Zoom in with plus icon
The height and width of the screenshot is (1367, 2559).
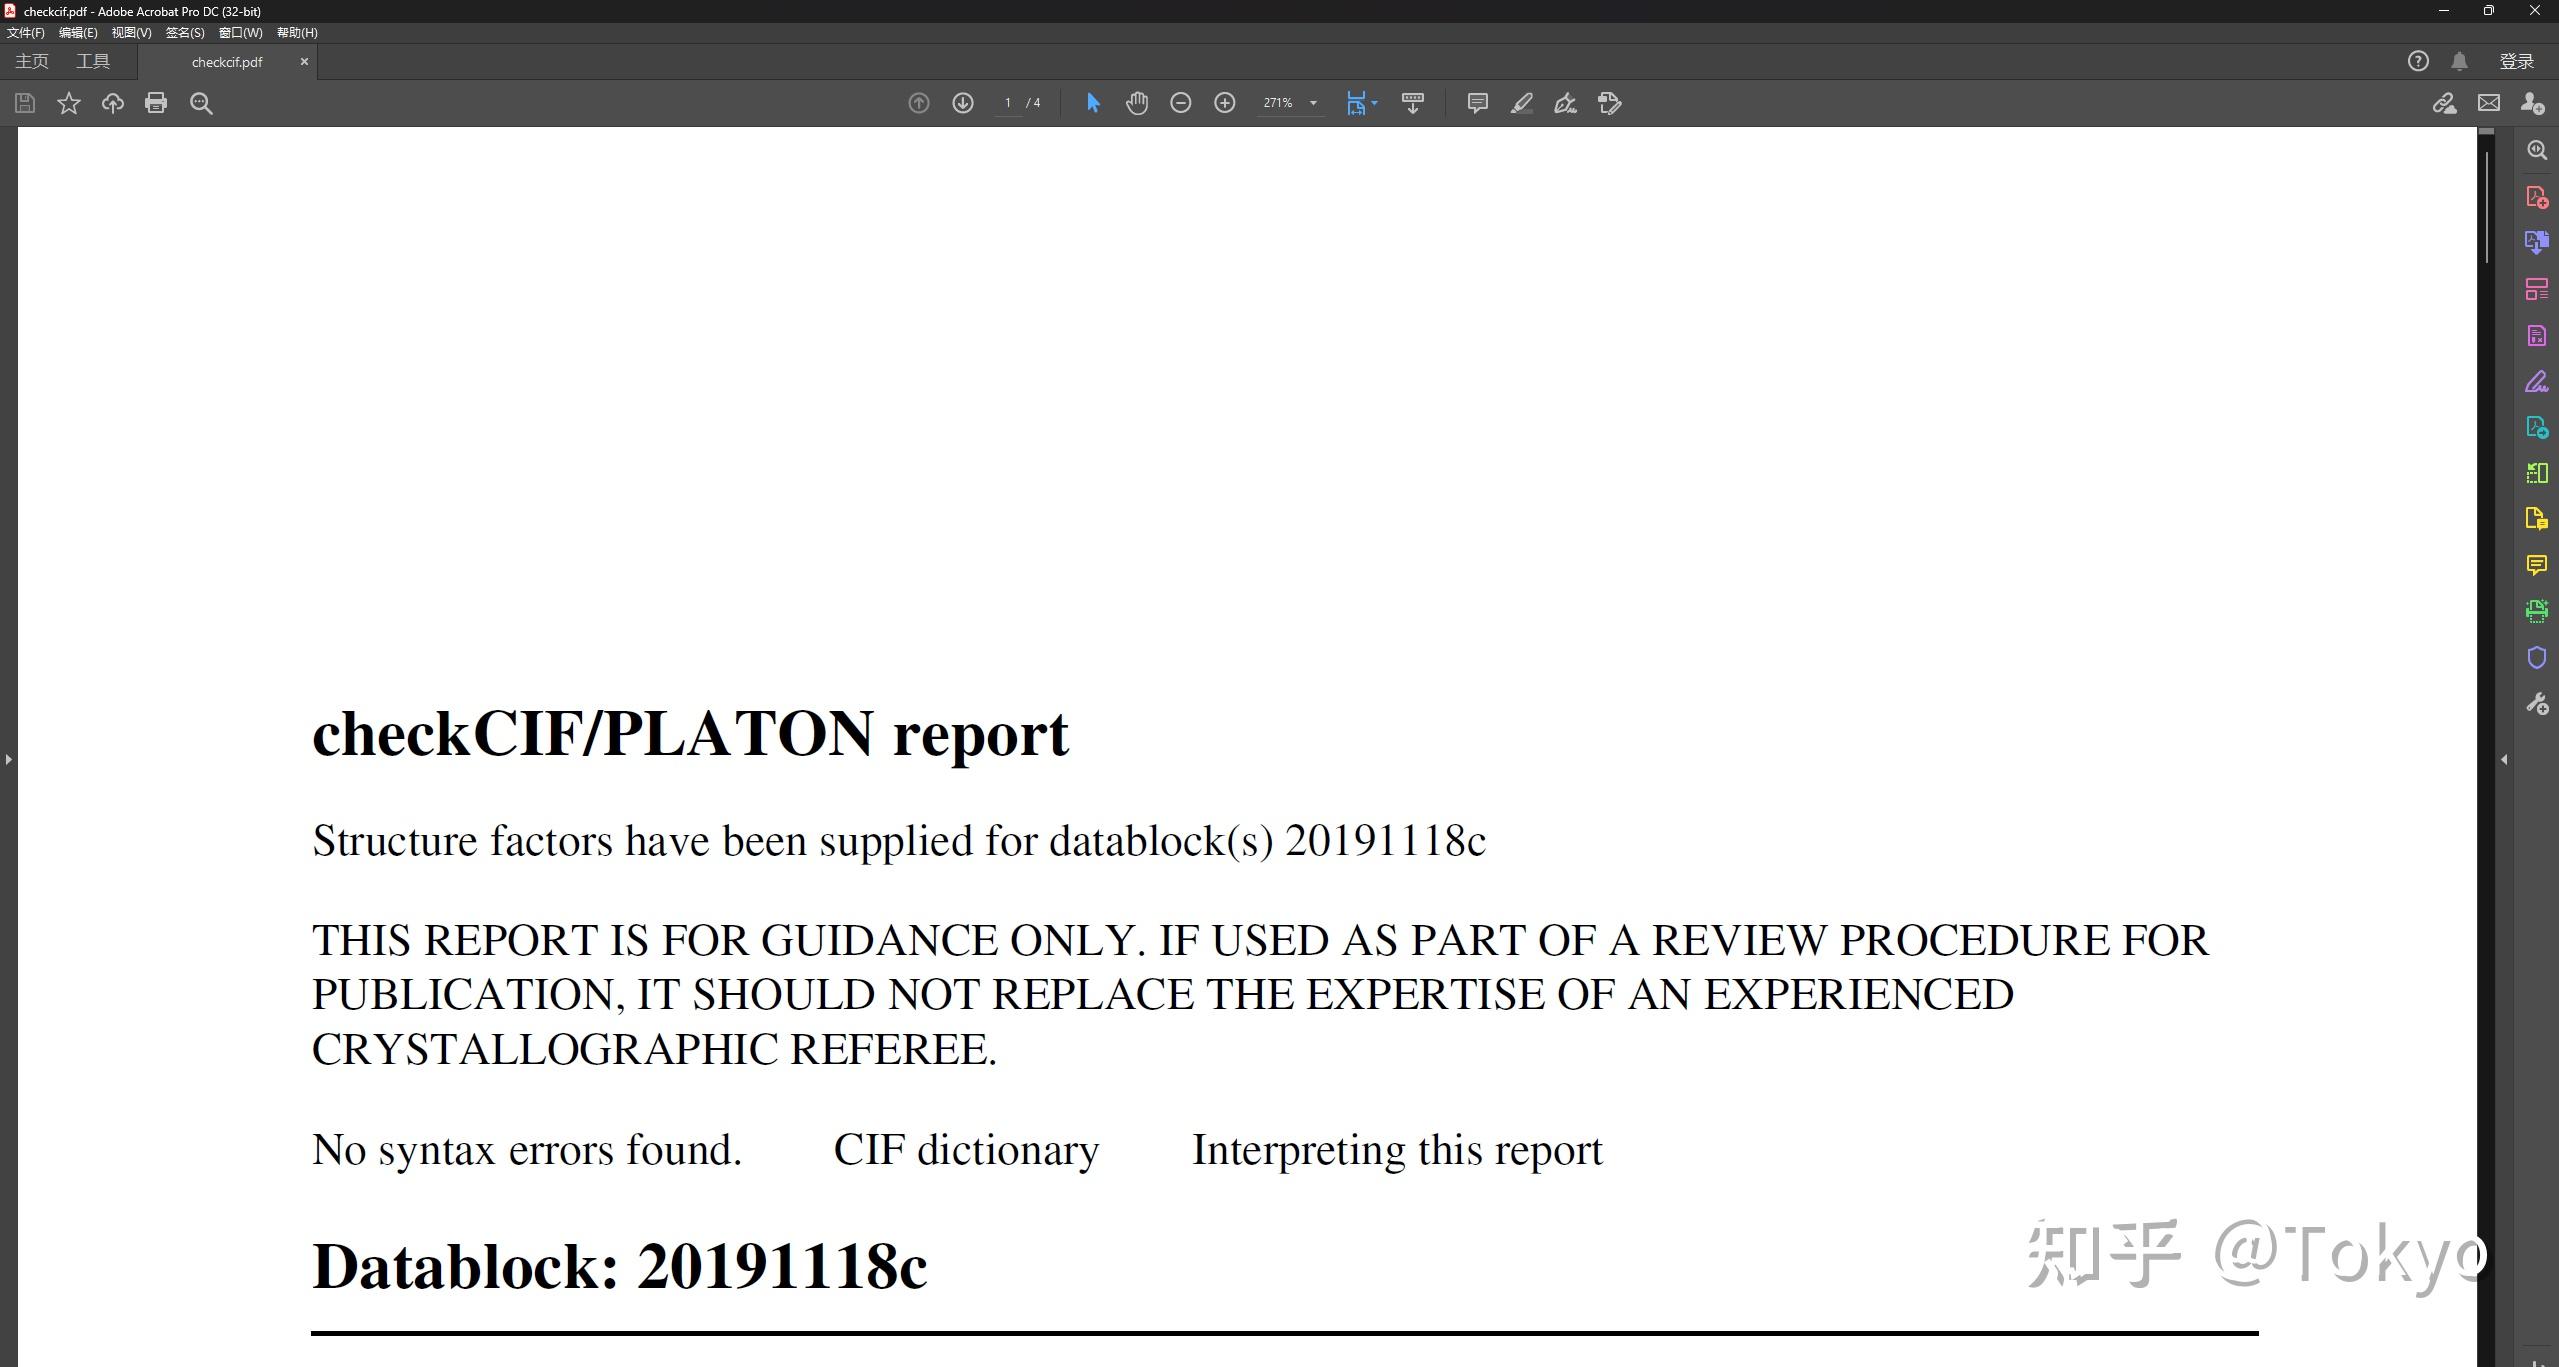click(1225, 103)
